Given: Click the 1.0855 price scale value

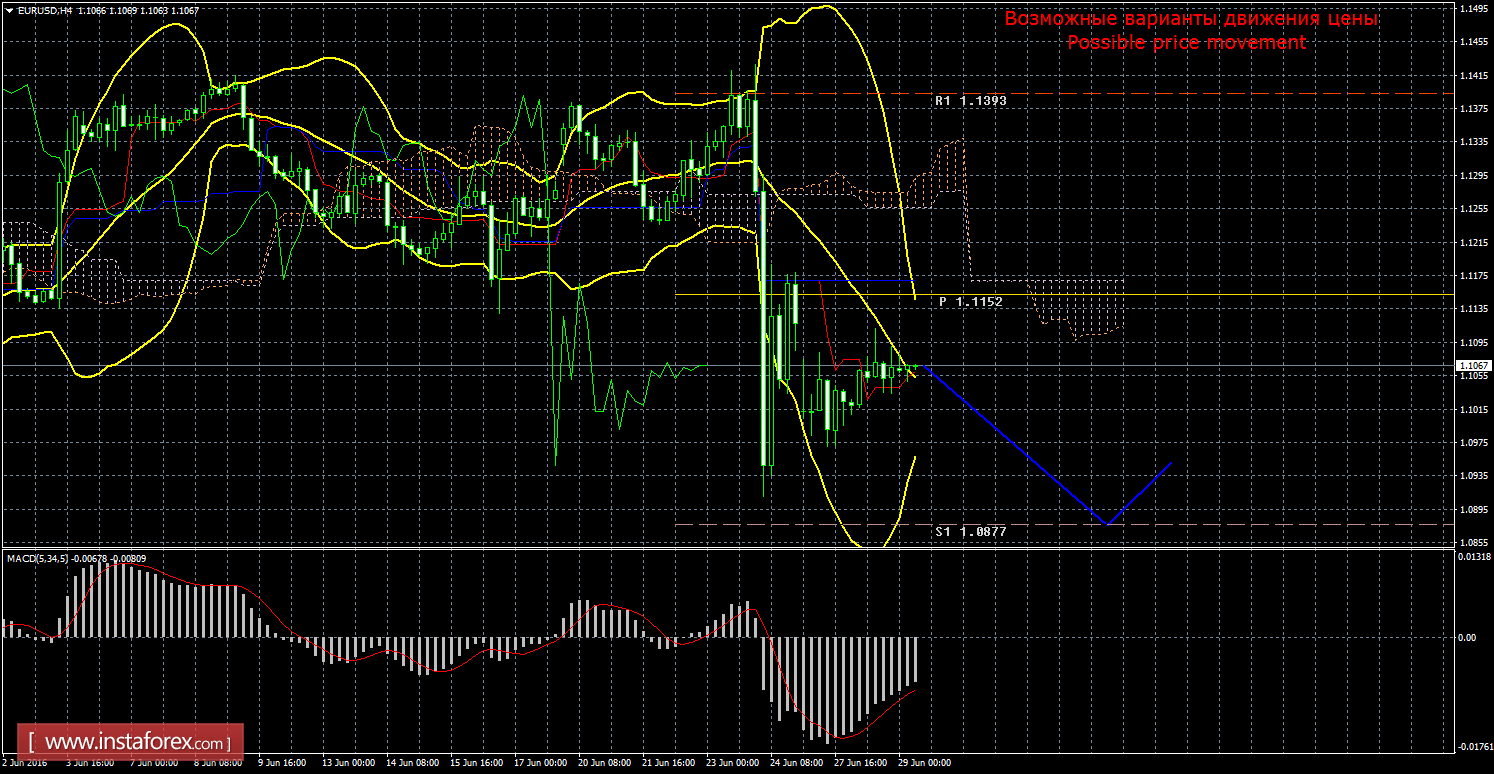Looking at the screenshot, I should click(1474, 543).
